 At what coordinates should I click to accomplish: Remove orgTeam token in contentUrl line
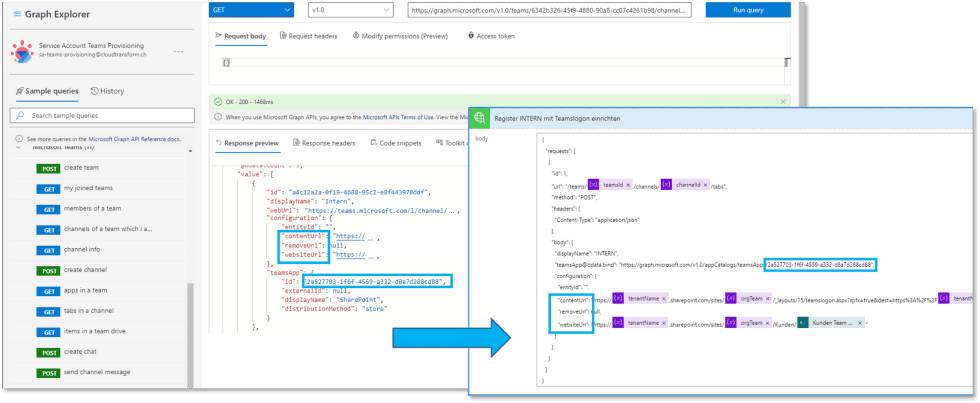click(768, 299)
